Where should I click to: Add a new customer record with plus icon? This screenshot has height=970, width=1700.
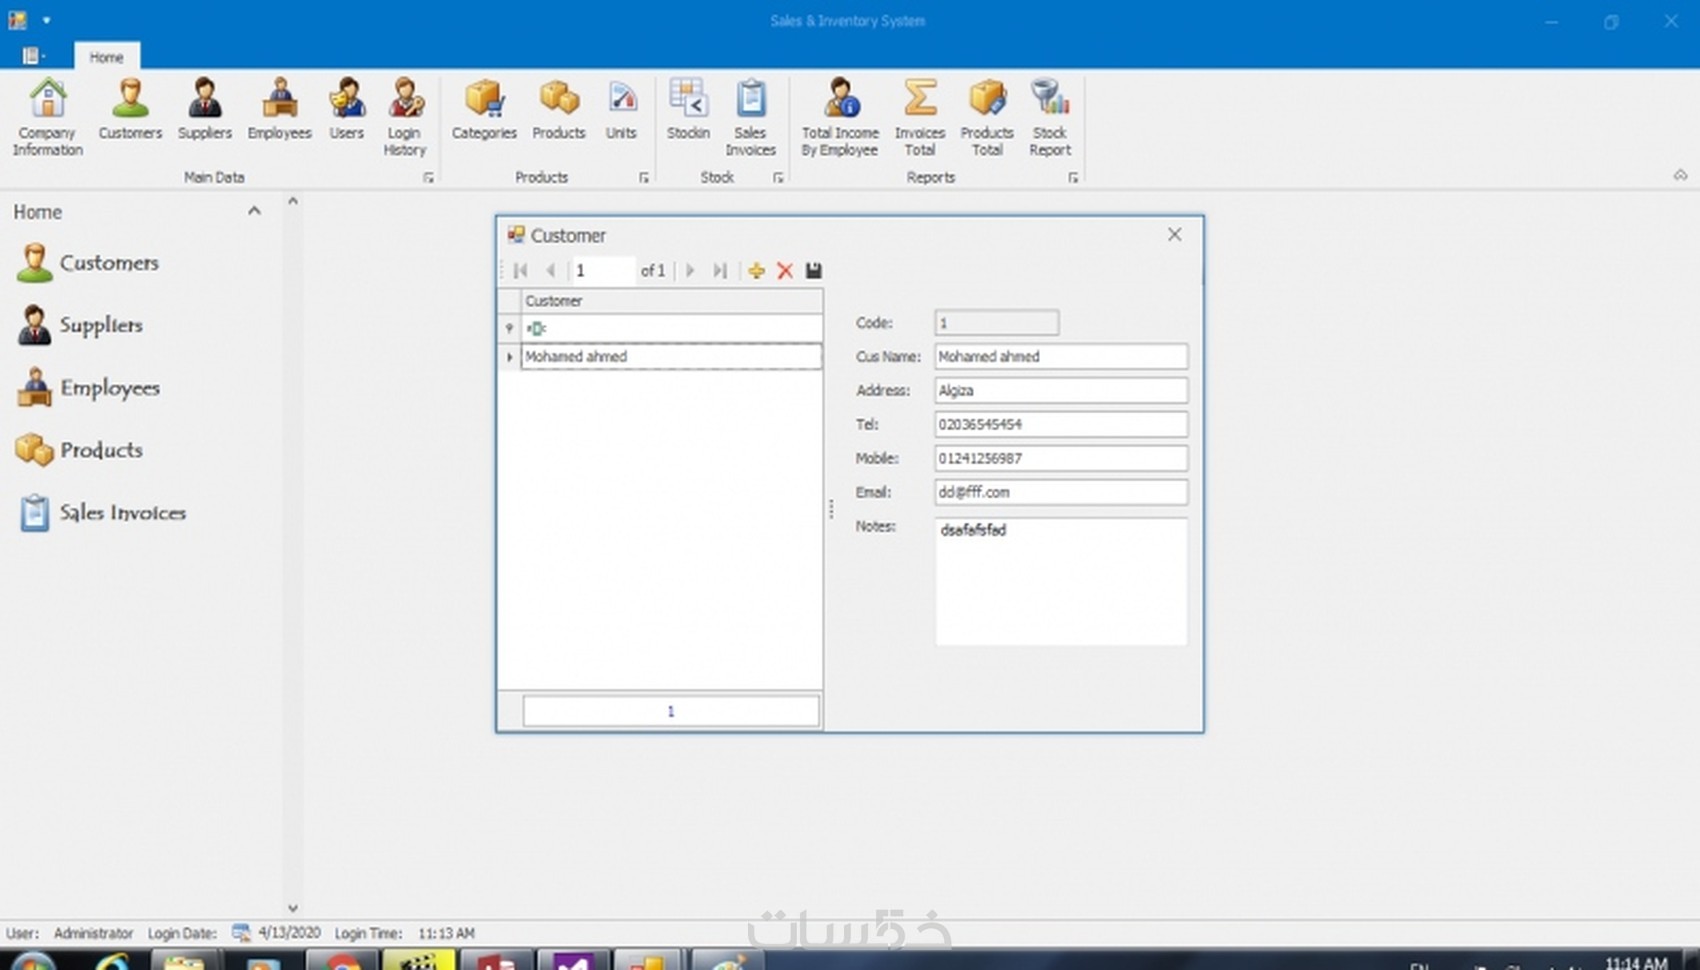point(756,271)
